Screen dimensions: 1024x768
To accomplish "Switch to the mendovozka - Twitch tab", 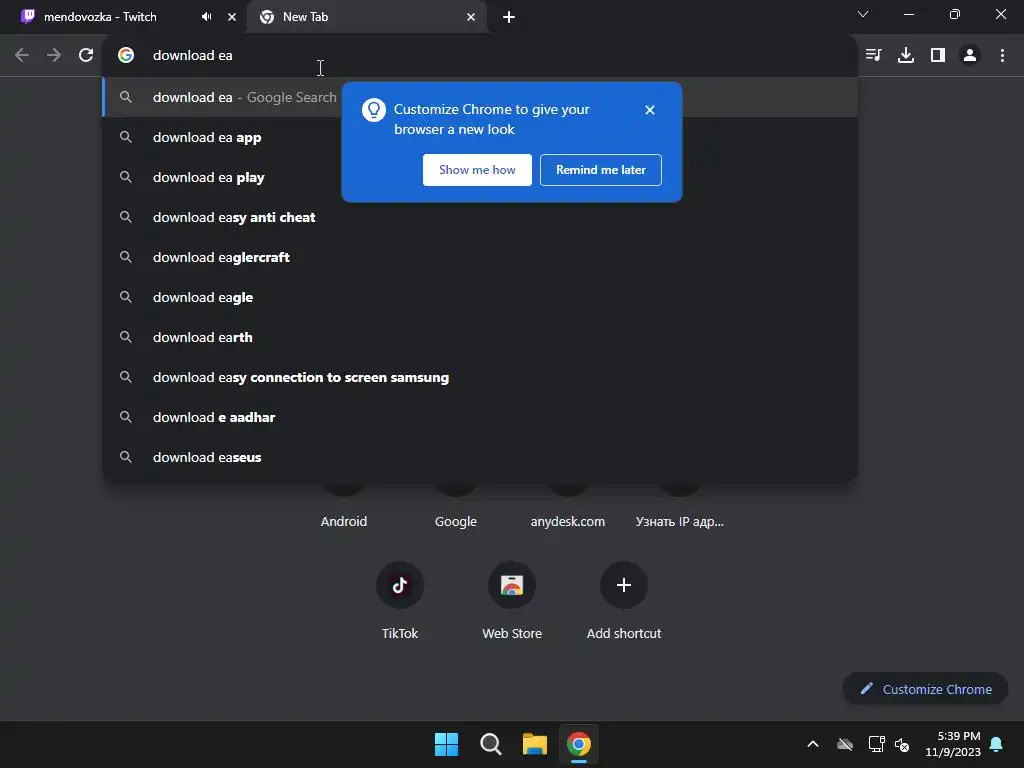I will 122,17.
